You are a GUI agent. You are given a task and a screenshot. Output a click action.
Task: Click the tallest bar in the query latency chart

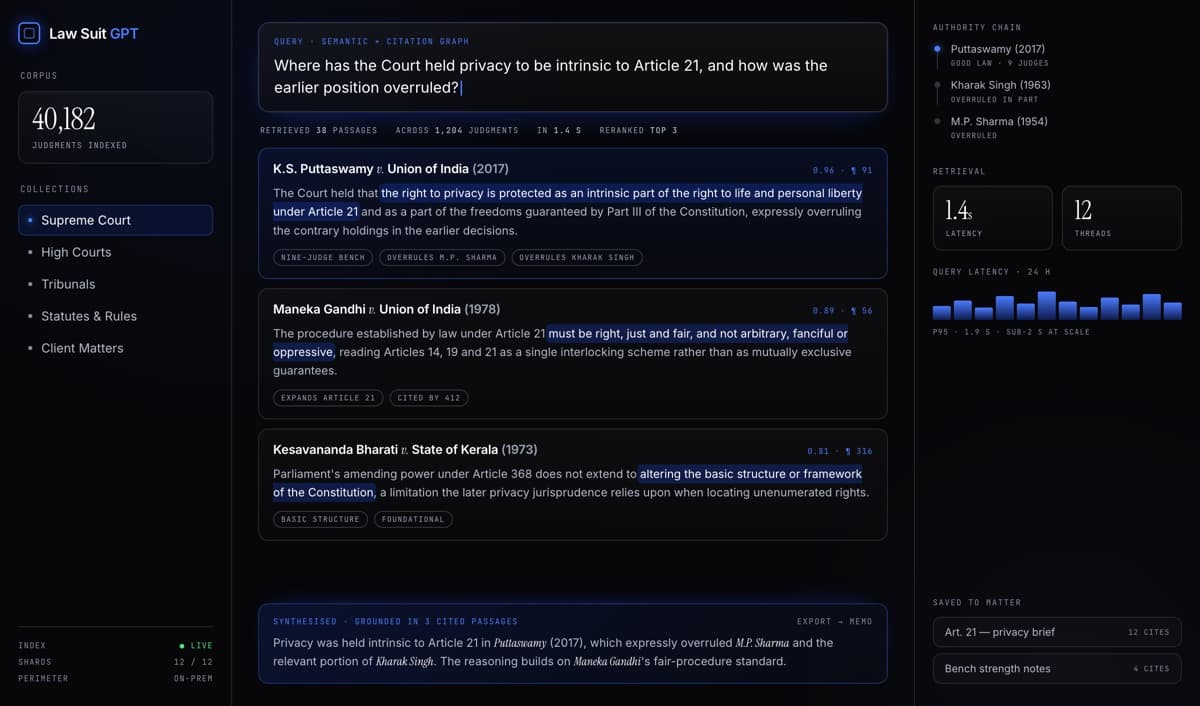point(1047,305)
